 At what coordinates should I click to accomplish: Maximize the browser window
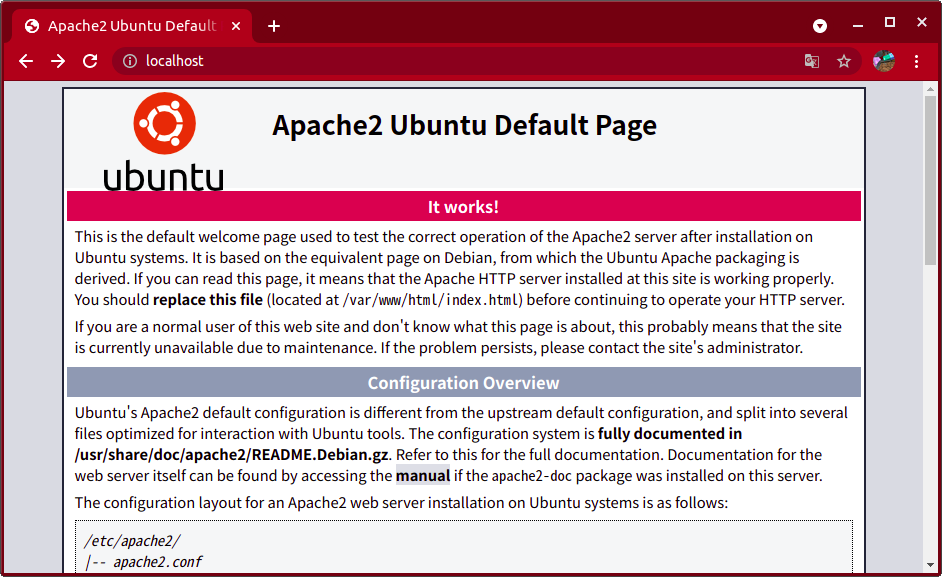pos(890,23)
